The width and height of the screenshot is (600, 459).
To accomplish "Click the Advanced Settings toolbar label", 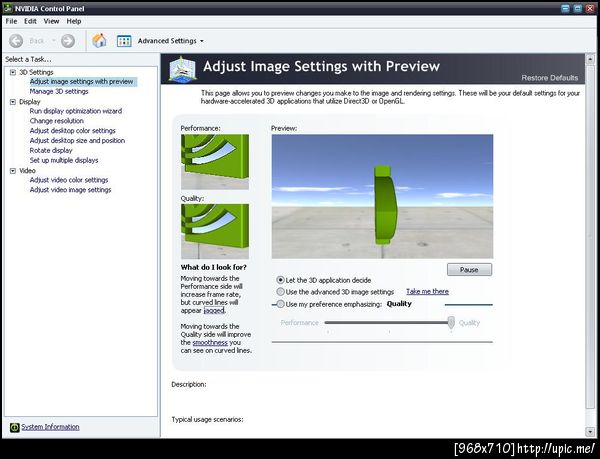I will tap(167, 41).
